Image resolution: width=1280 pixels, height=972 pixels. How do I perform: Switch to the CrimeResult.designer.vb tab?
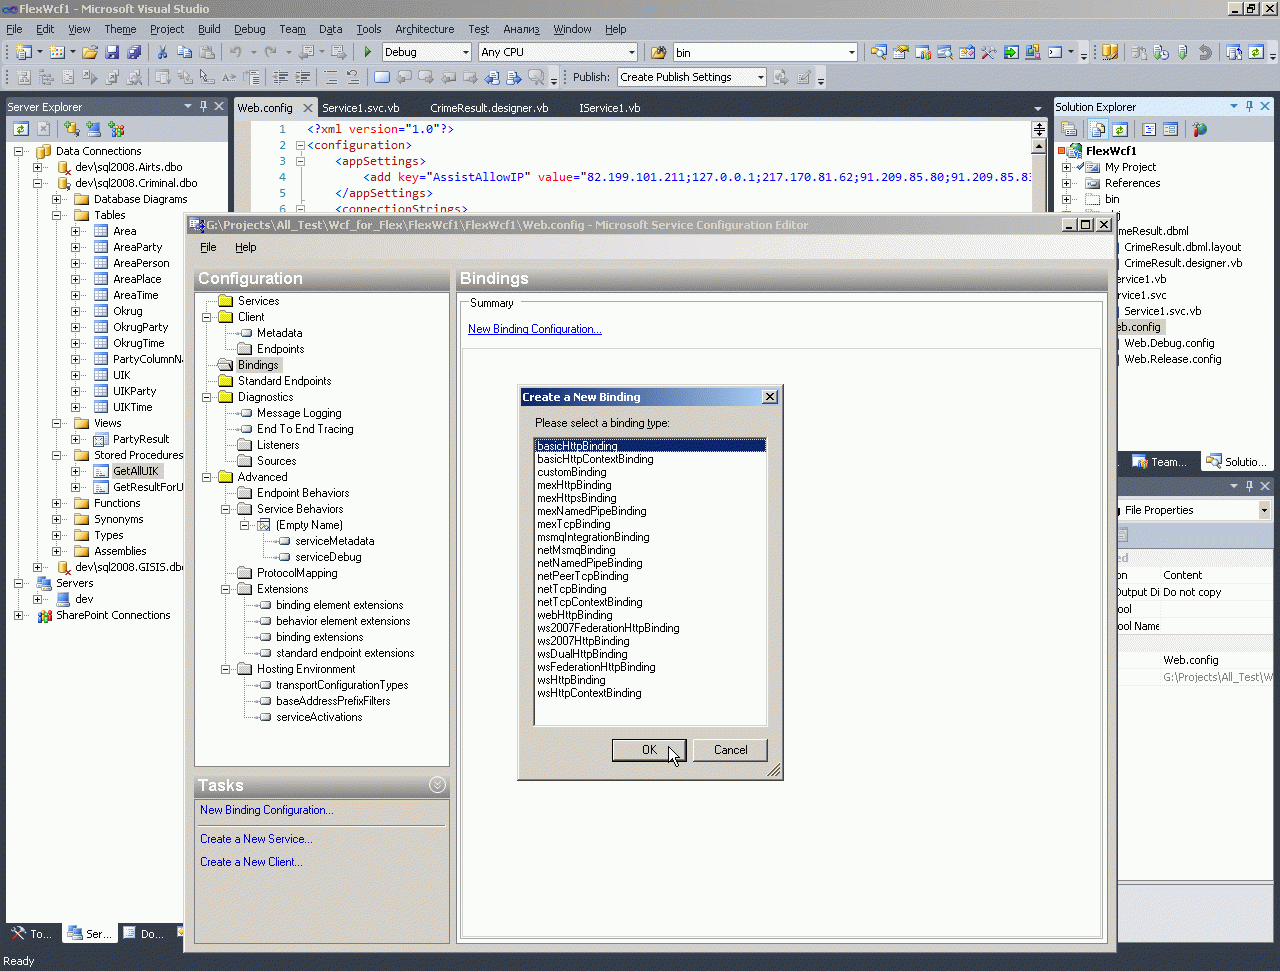tap(489, 107)
